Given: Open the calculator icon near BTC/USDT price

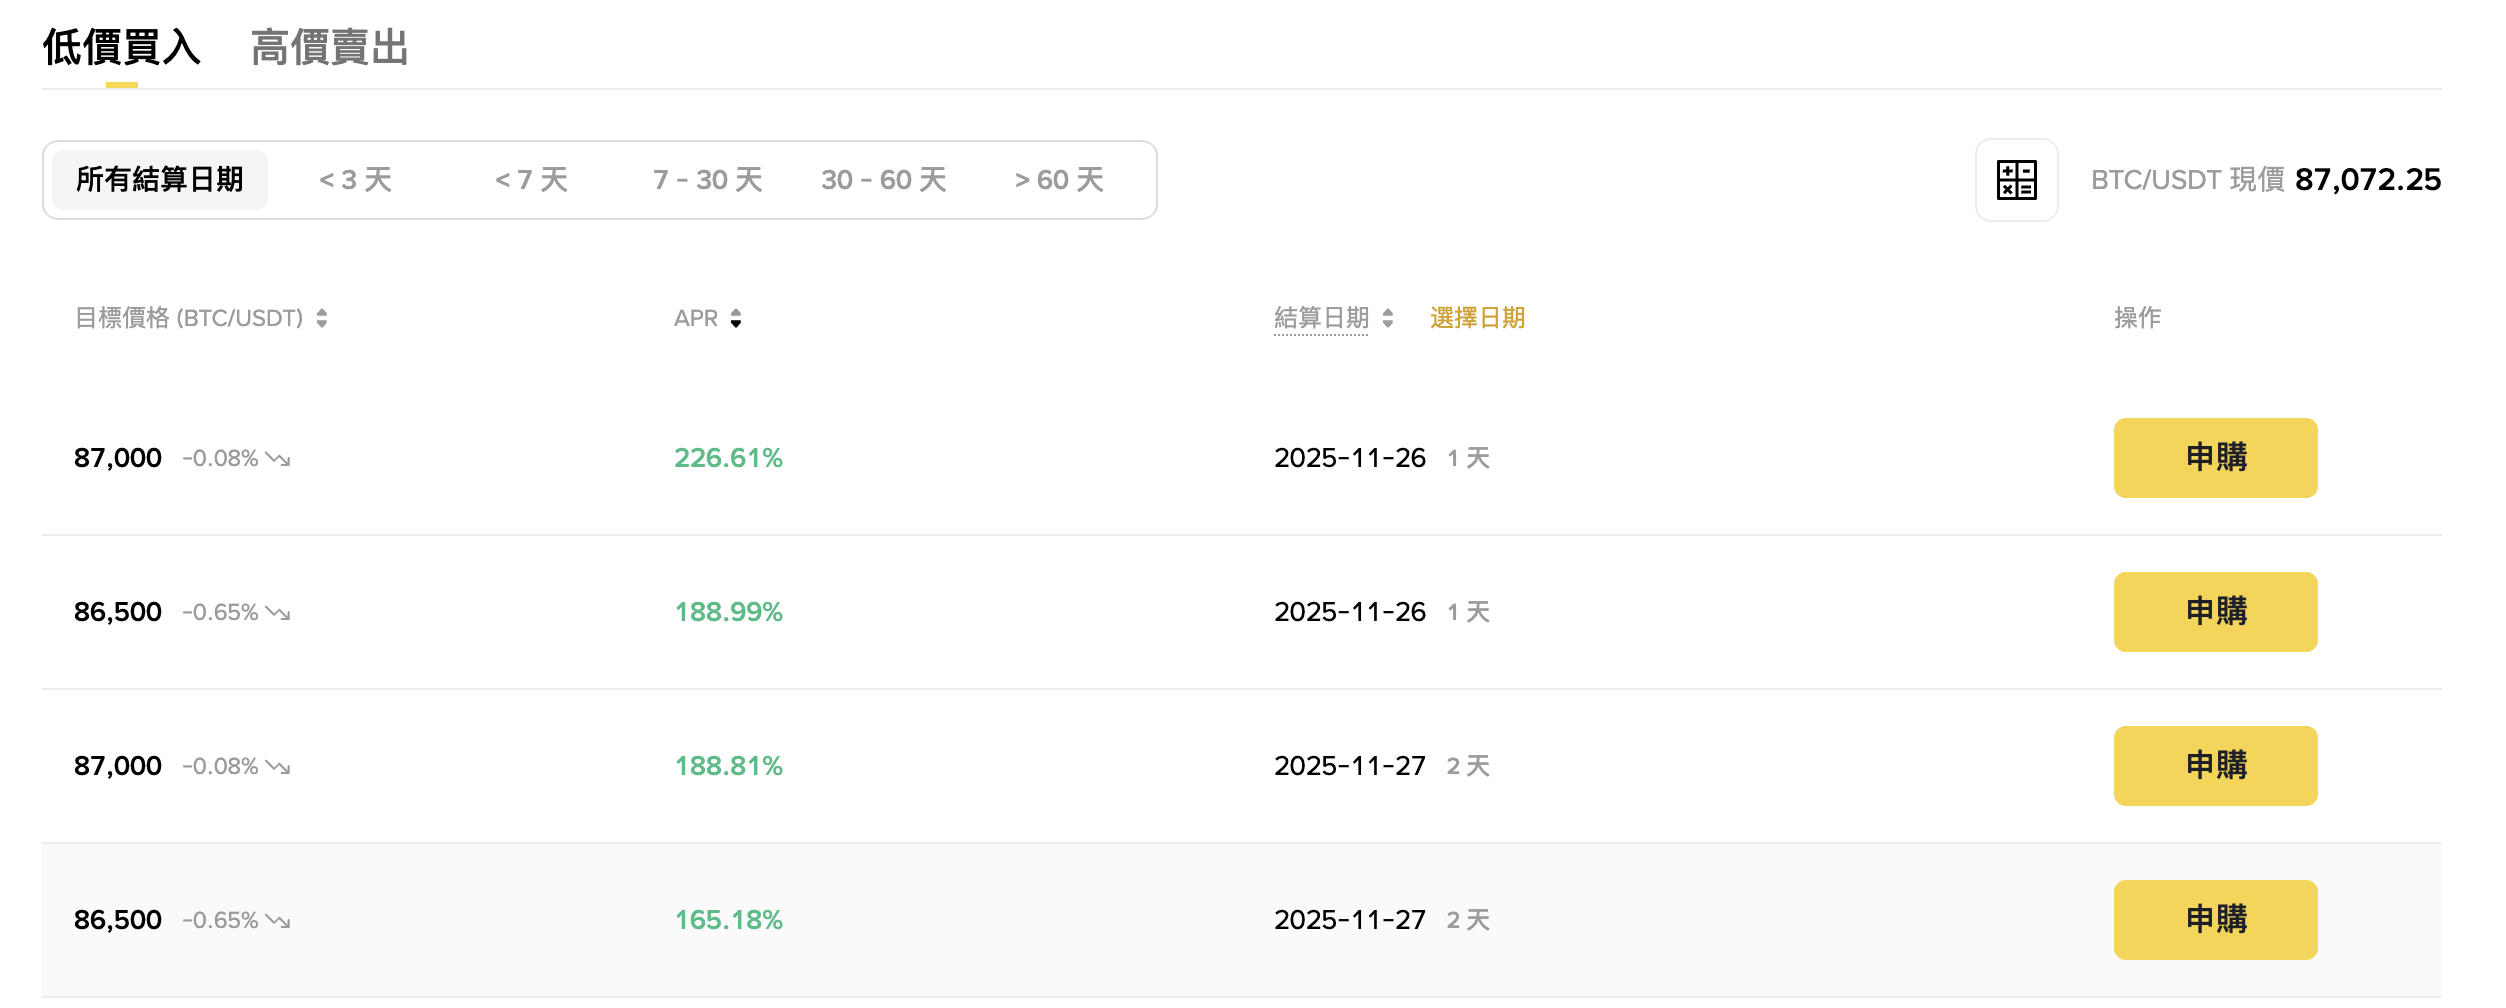Looking at the screenshot, I should click(x=2016, y=181).
